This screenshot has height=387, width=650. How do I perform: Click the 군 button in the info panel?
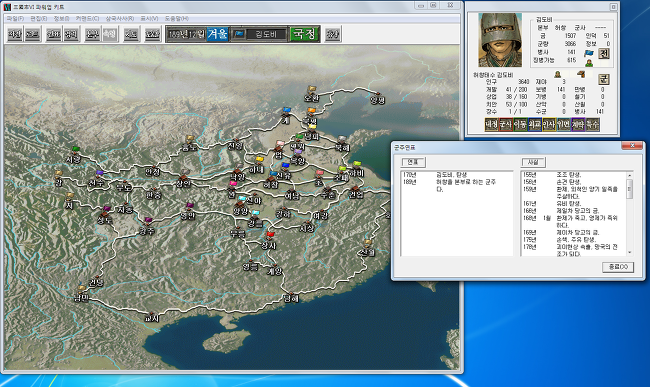604,79
